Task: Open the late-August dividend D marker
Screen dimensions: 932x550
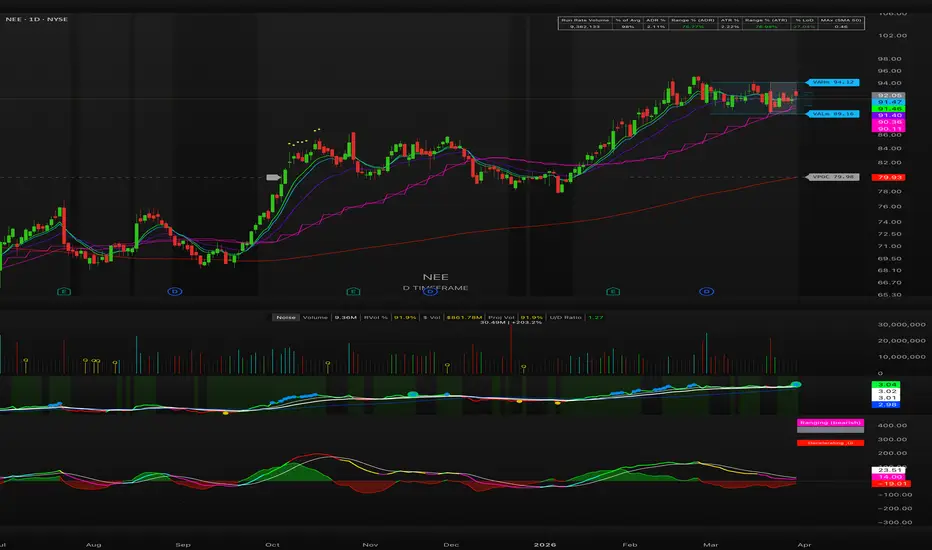Action: (174, 291)
